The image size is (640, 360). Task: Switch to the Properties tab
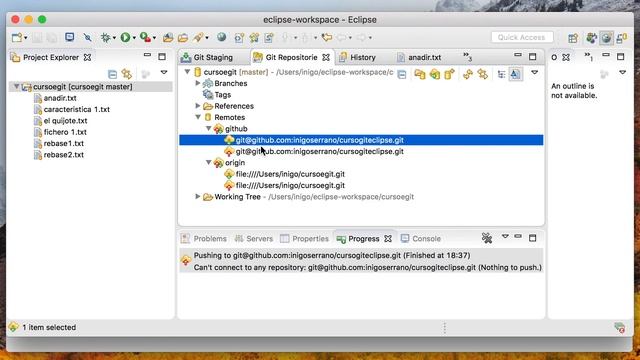(304, 239)
